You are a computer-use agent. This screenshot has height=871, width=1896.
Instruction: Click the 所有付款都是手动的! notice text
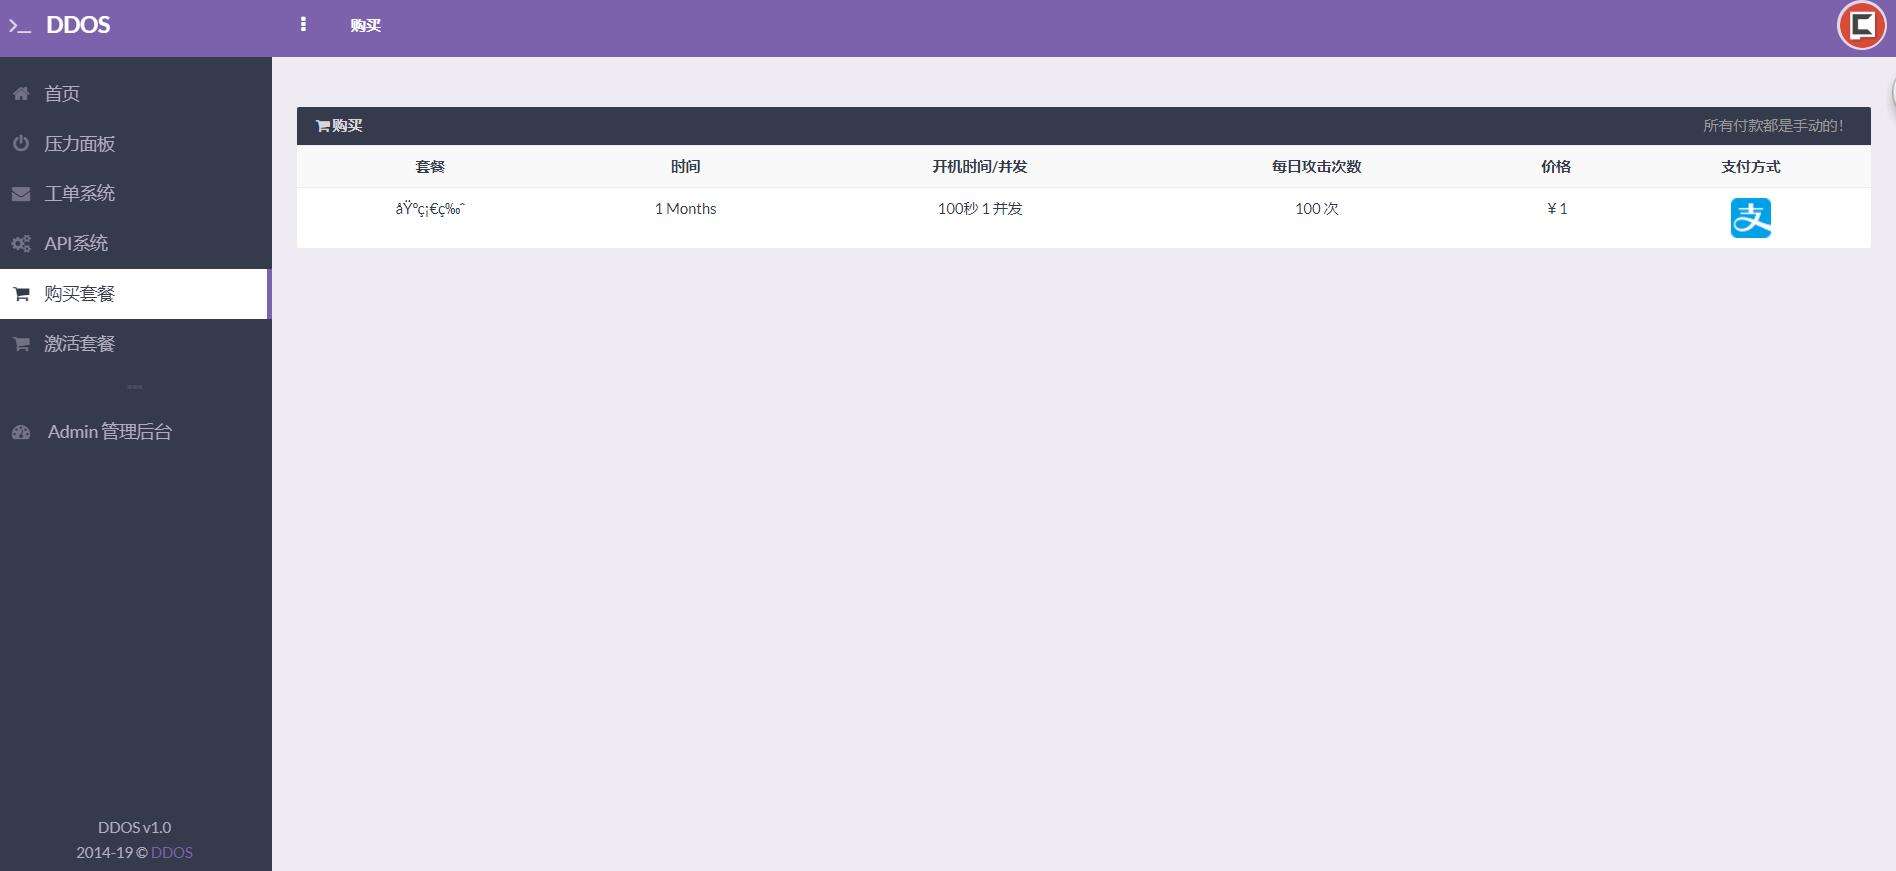coord(1773,126)
